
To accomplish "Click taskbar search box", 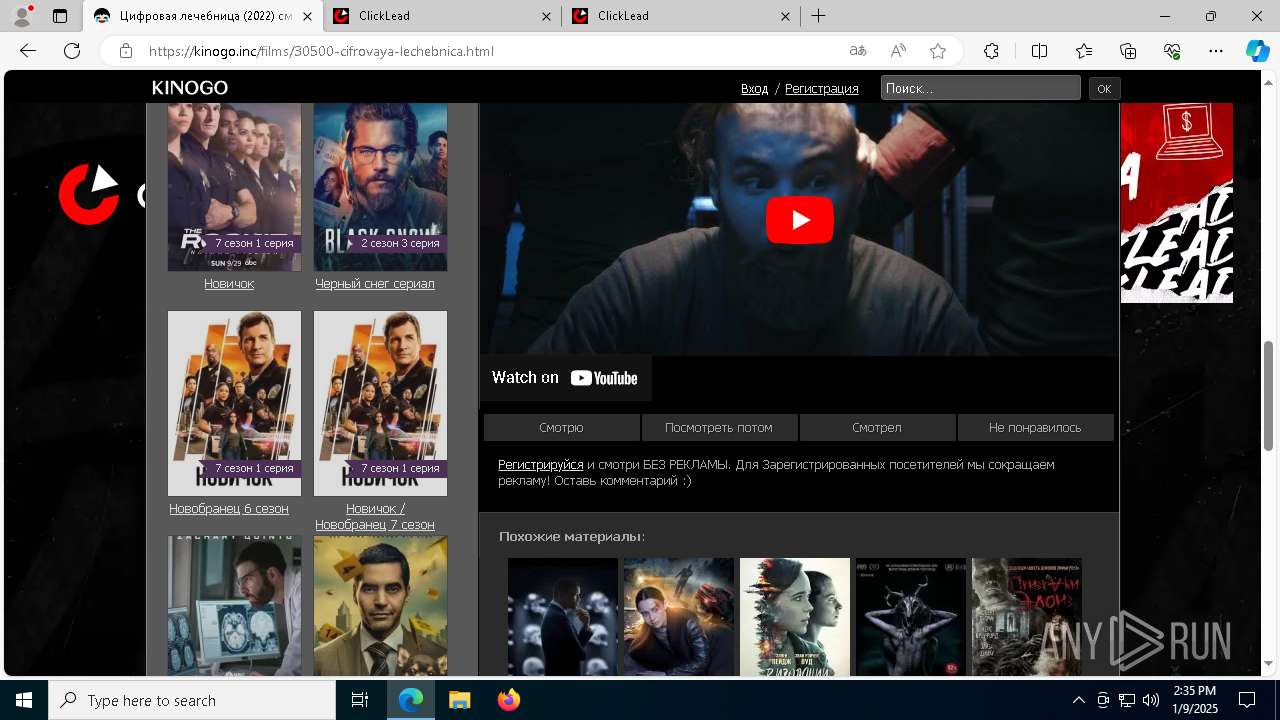I will tap(192, 700).
